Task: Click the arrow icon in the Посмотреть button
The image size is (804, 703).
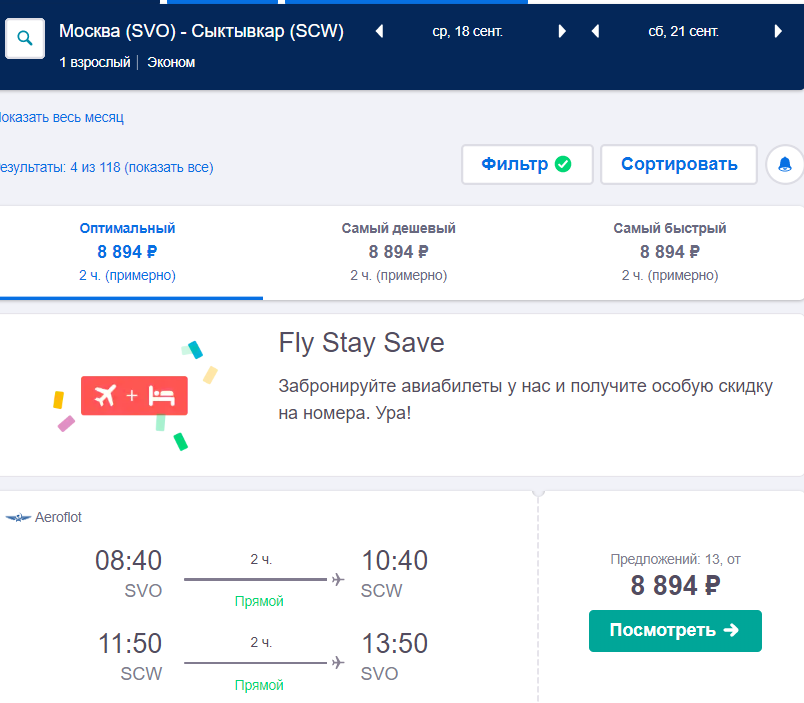Action: point(730,630)
